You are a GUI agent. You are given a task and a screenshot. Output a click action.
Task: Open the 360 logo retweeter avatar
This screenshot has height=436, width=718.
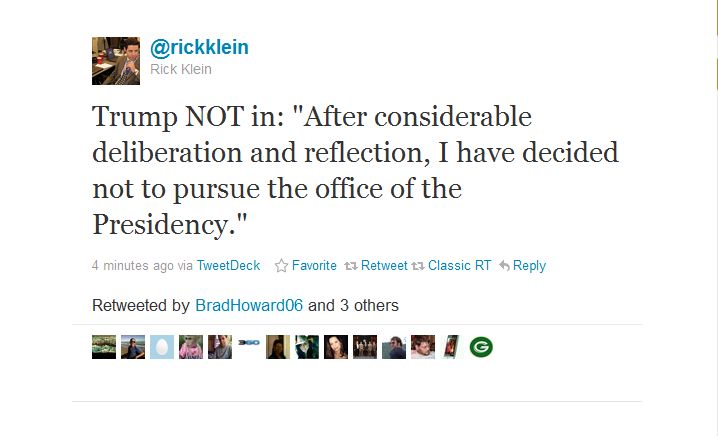pos(249,343)
